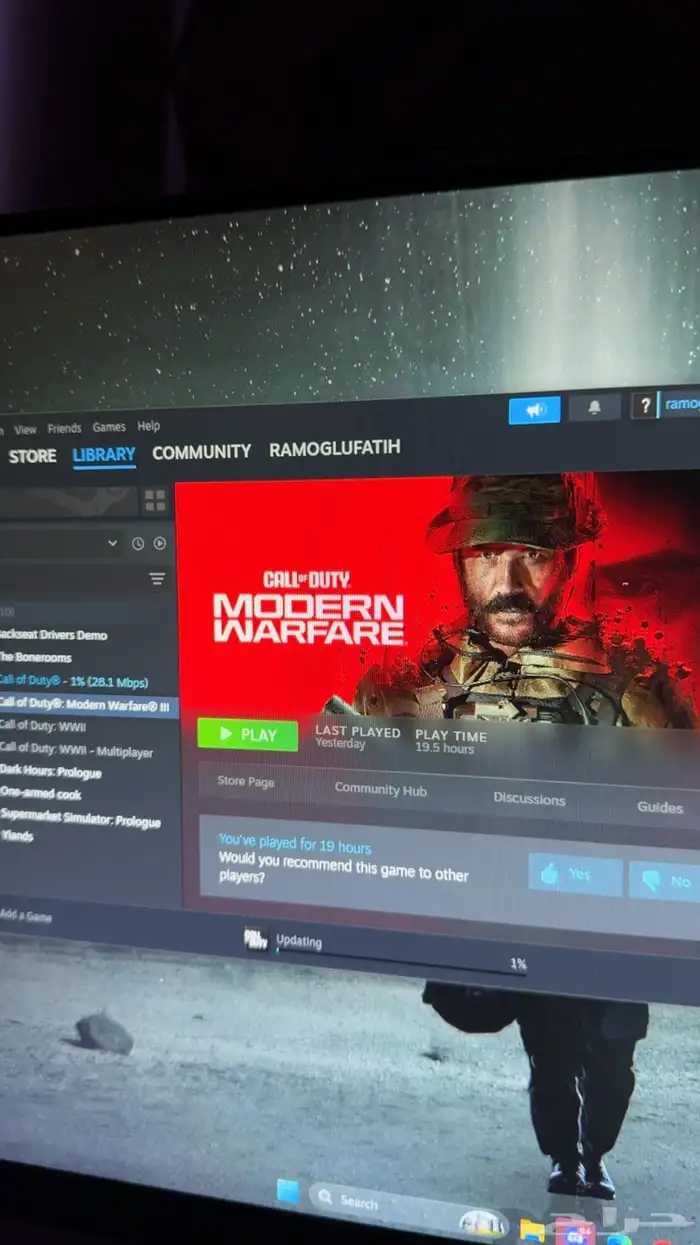The width and height of the screenshot is (700, 1245).
Task: Click the thumbs down No button
Action: click(666, 881)
